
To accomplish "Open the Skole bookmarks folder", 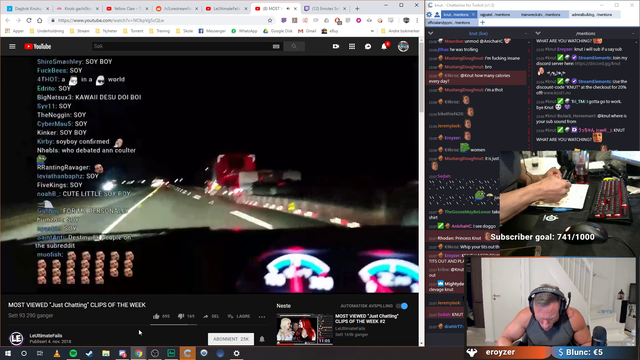I will [184, 31].
